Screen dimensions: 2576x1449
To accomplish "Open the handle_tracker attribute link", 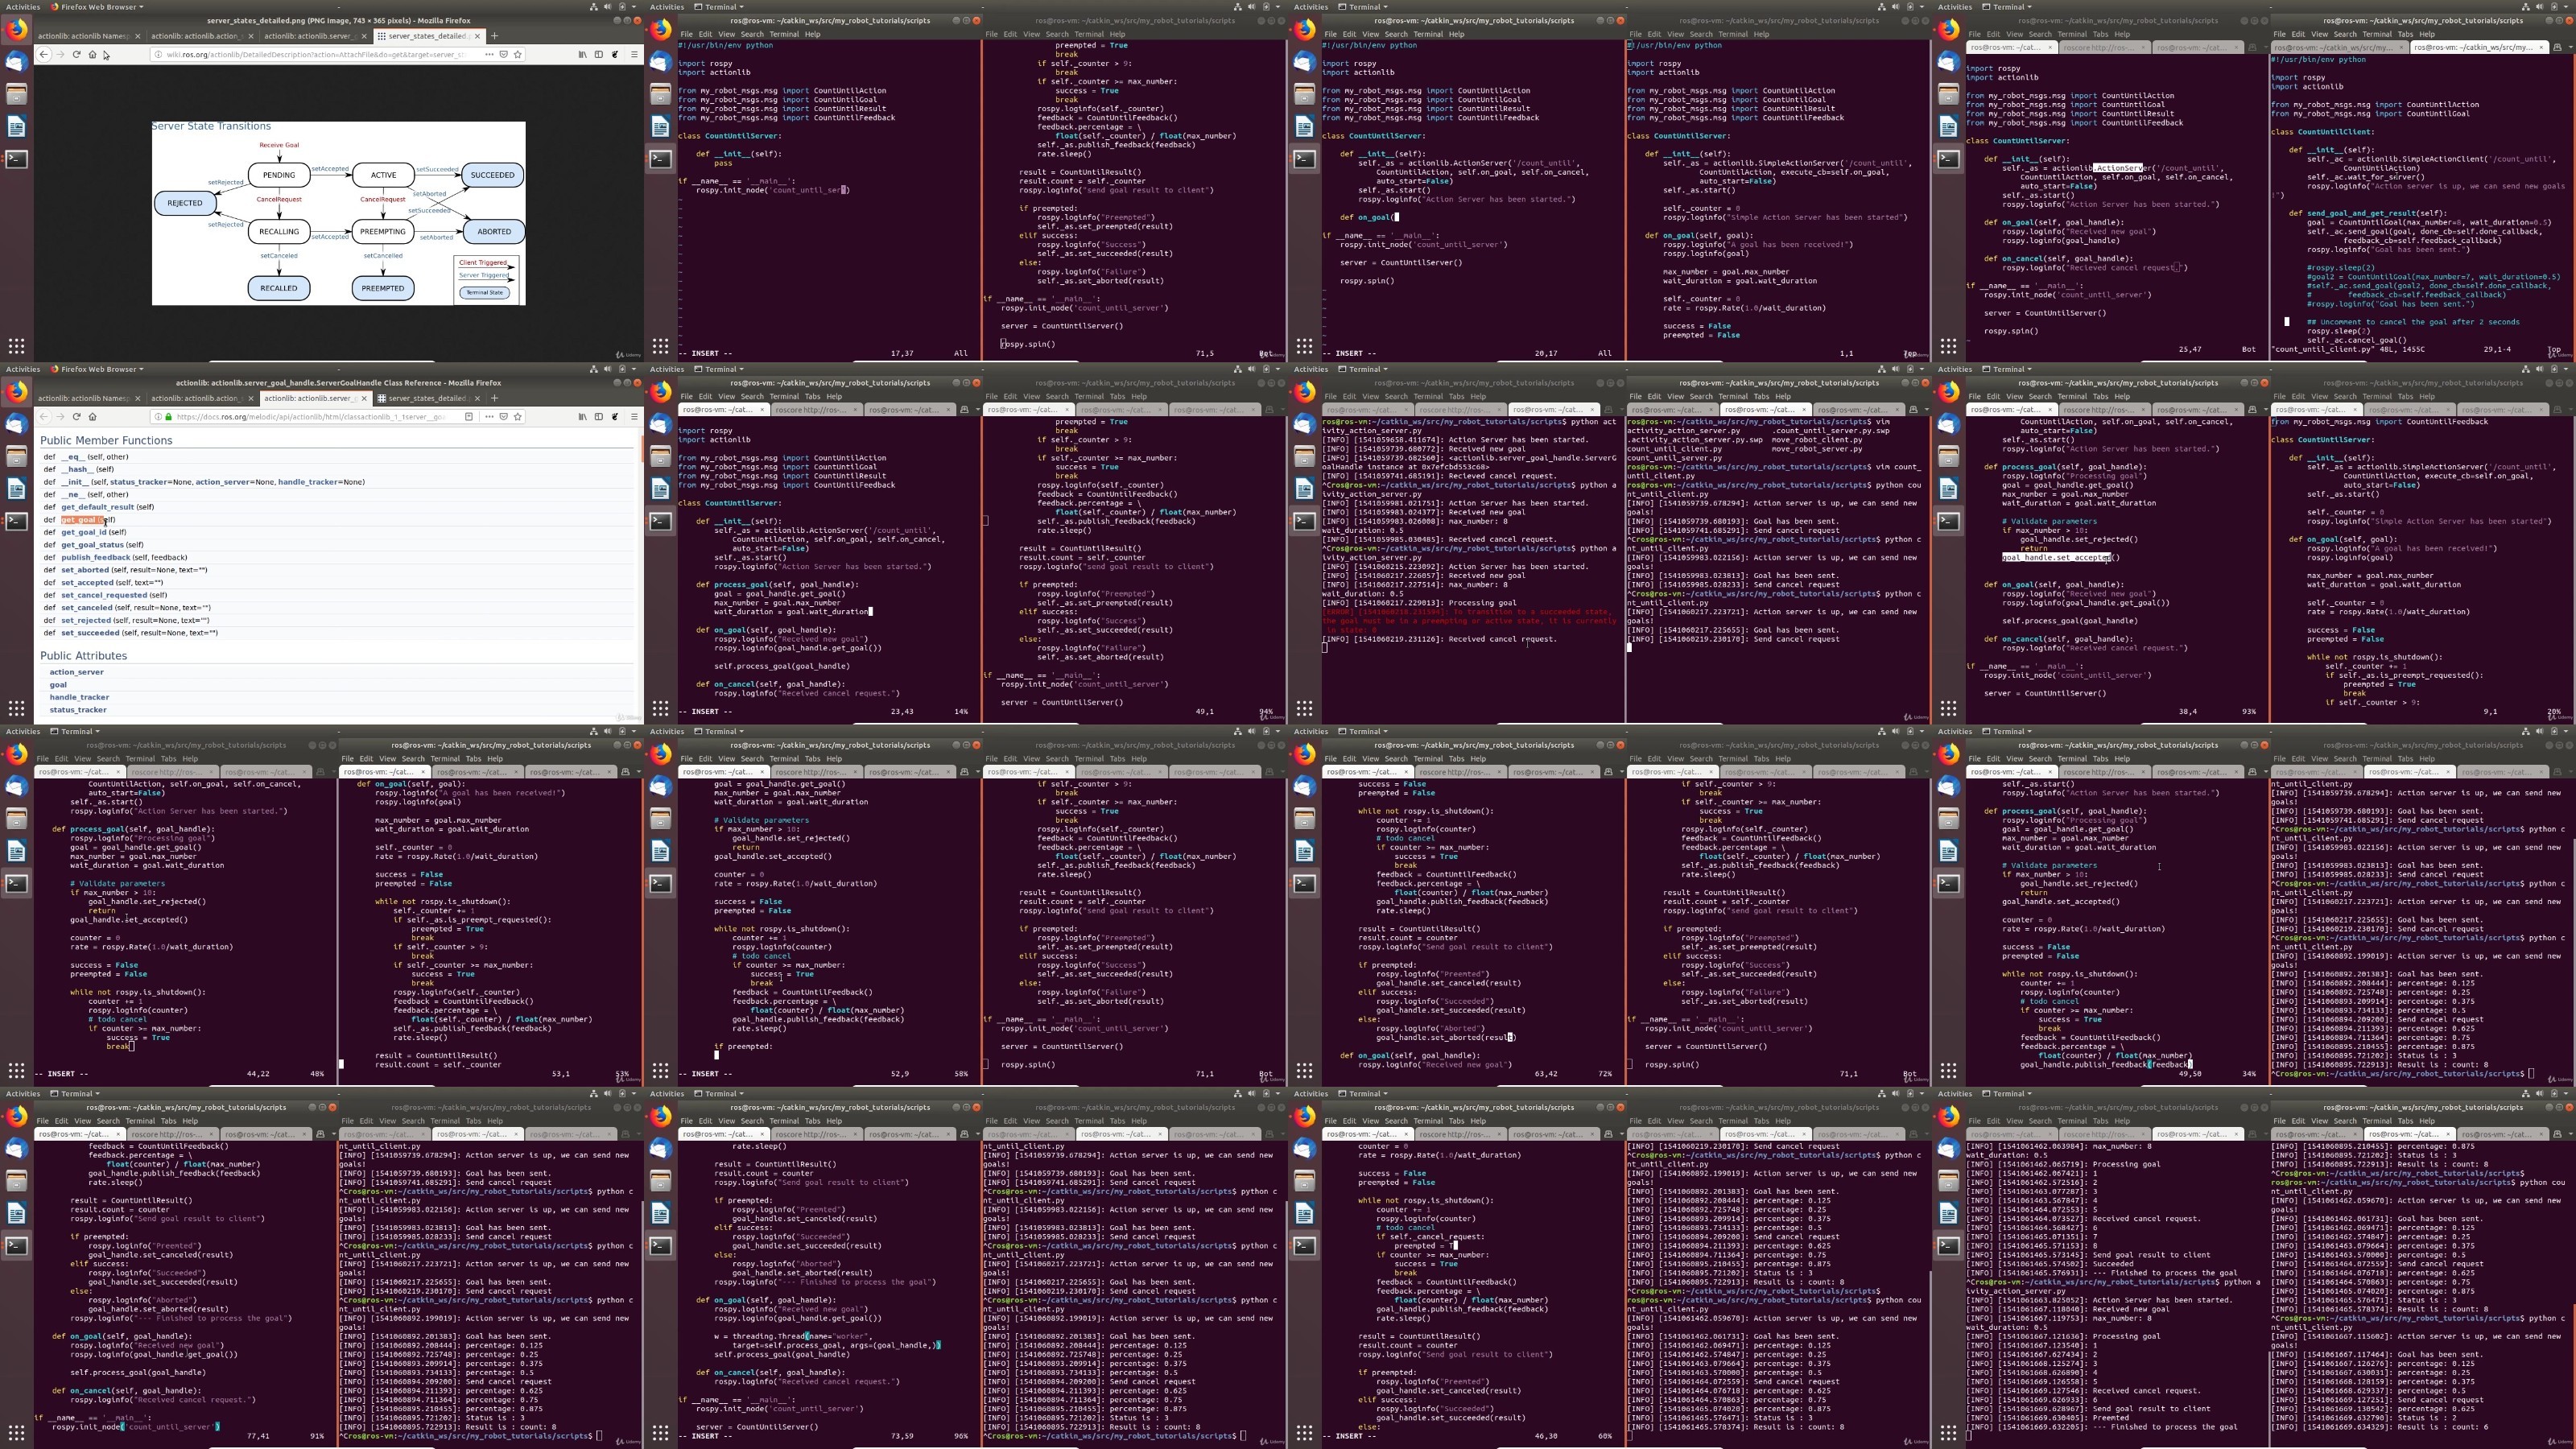I will click(79, 697).
